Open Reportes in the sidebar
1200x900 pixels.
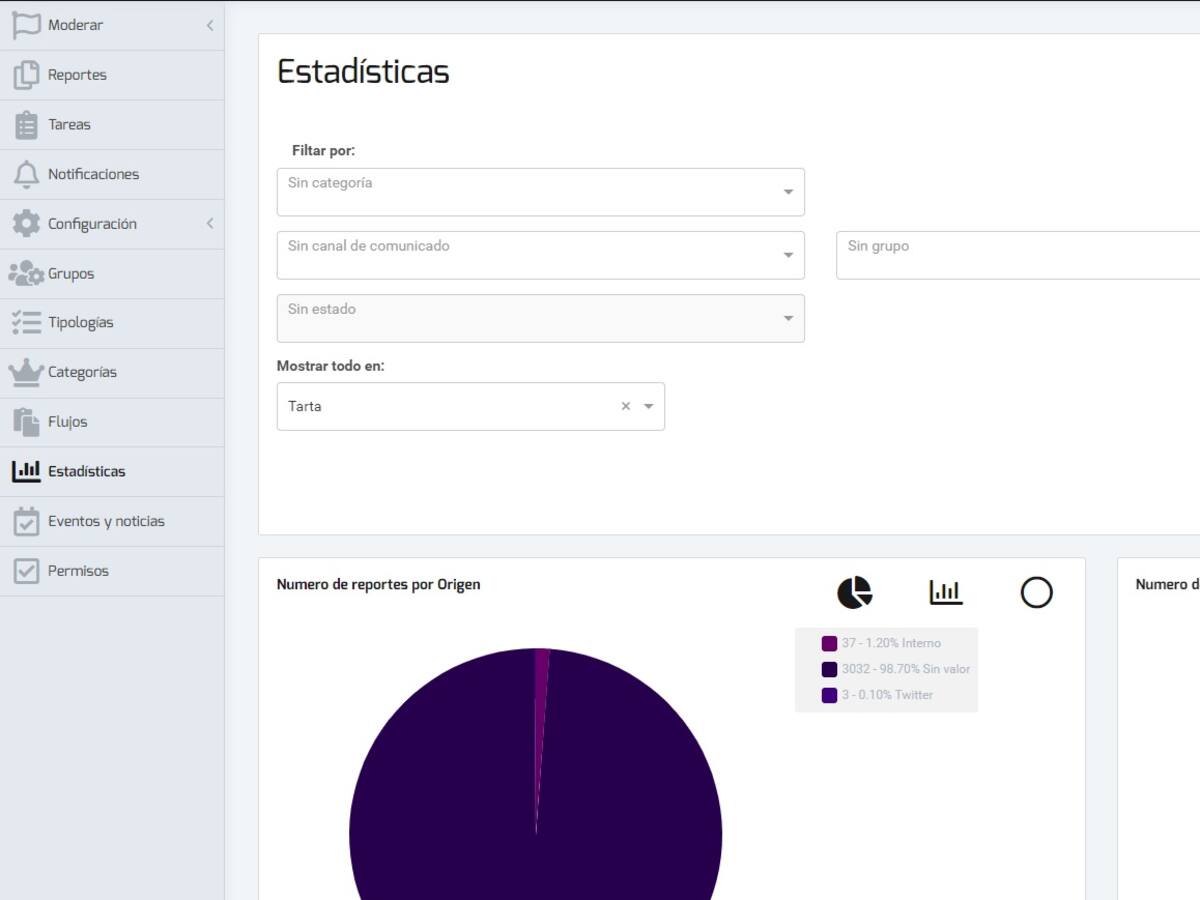coord(77,75)
